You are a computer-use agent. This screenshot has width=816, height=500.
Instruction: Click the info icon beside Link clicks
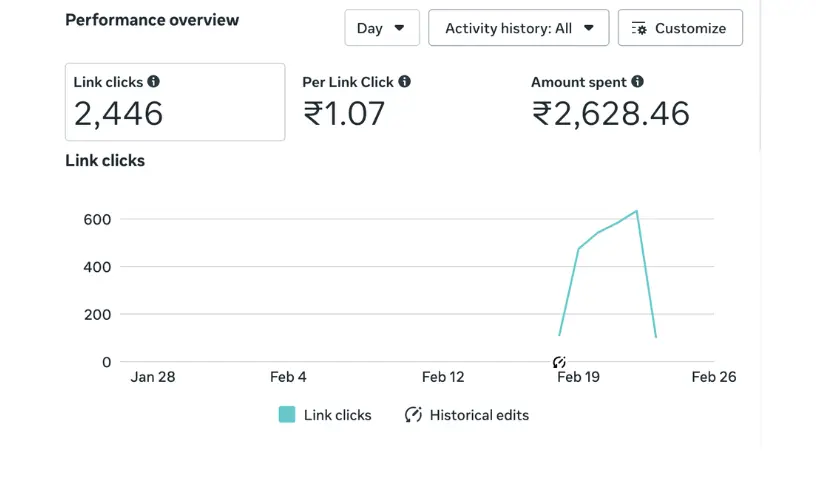(154, 82)
